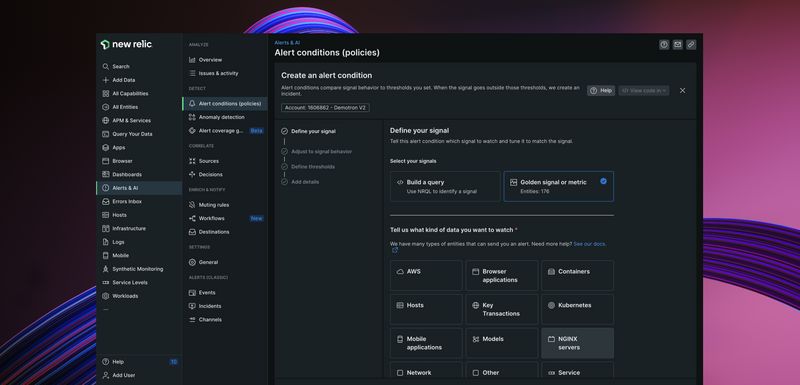This screenshot has width=800, height=385.
Task: Click the Mobile icon in the sidebar
Action: pos(106,255)
